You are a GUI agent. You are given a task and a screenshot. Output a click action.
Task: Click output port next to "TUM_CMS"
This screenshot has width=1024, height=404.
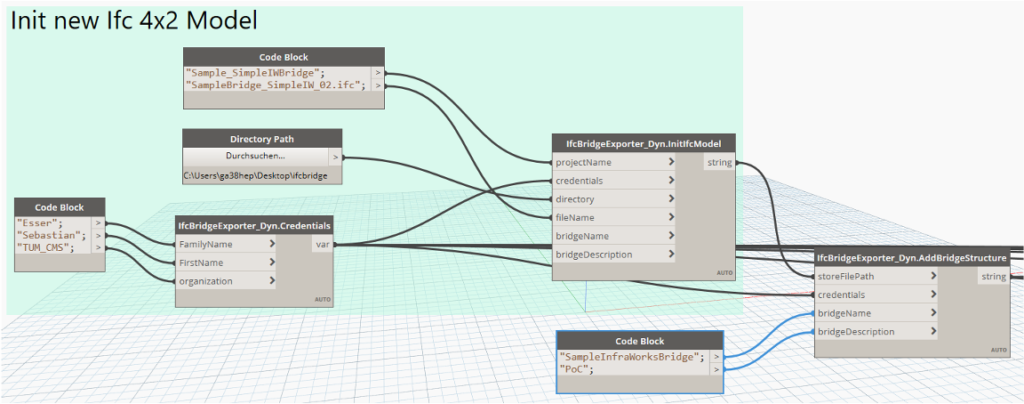(99, 247)
